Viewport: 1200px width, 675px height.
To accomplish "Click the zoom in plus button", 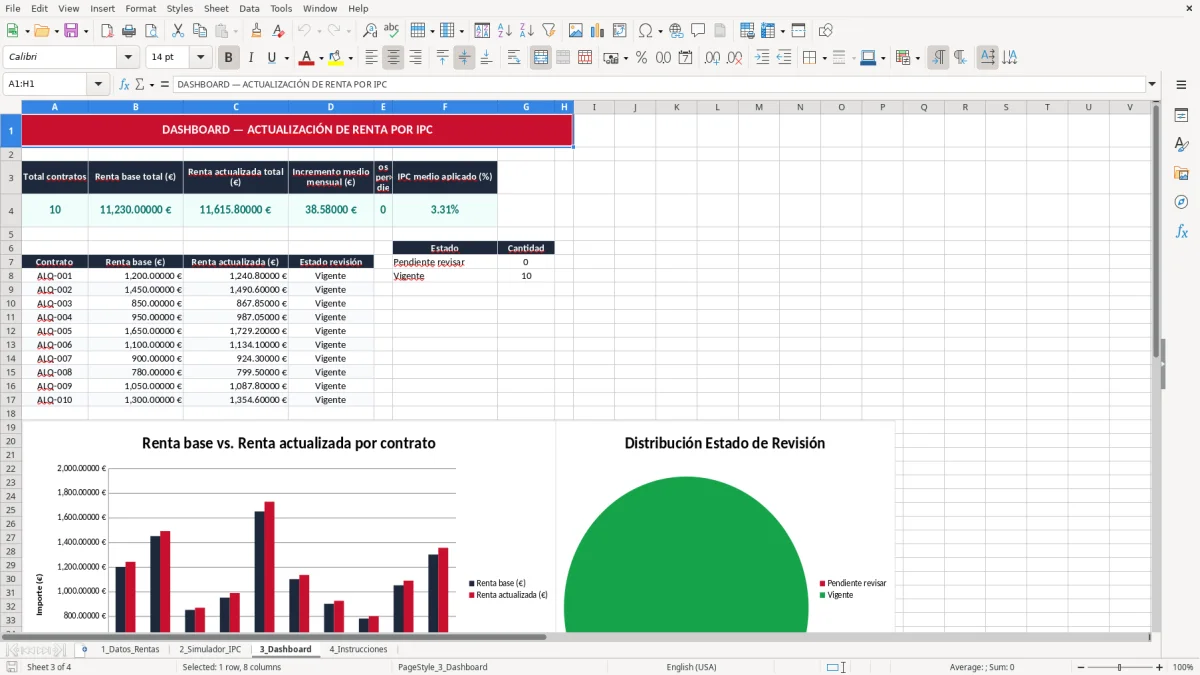I will coord(1159,667).
